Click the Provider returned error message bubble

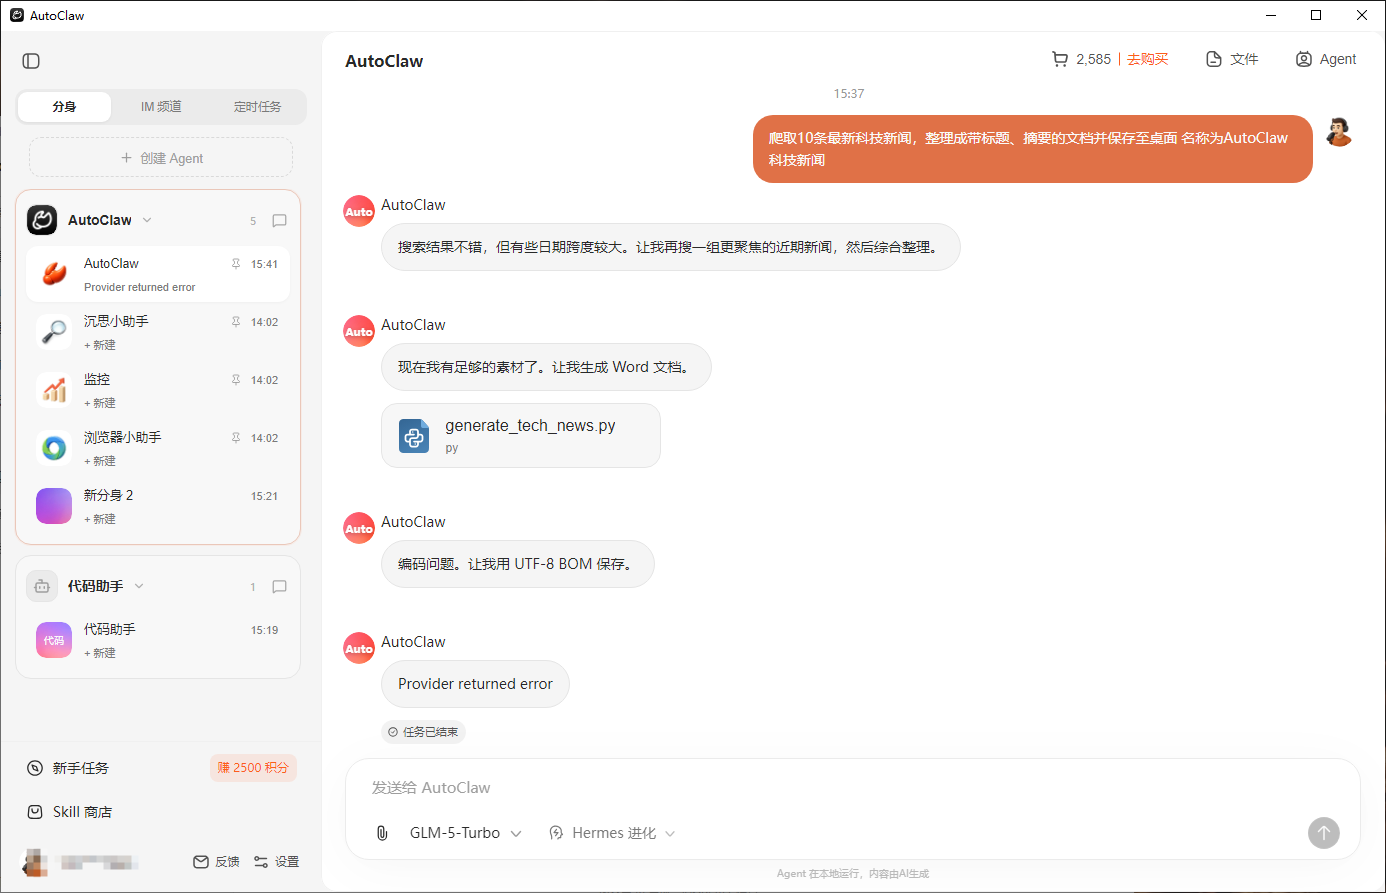(475, 684)
